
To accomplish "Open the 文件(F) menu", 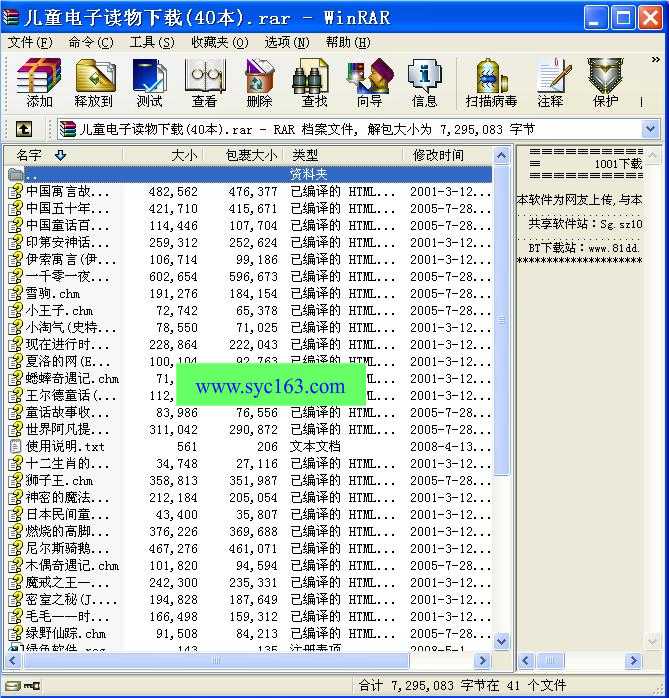I will (x=30, y=42).
